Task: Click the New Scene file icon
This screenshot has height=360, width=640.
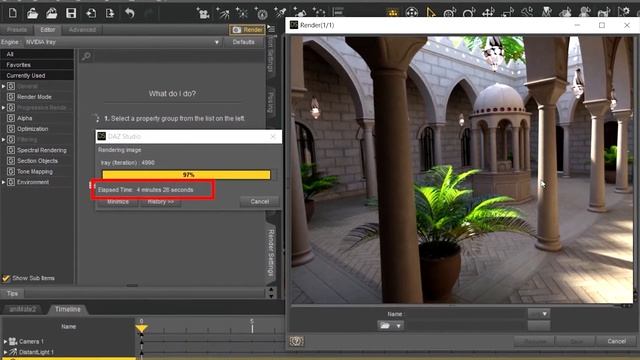Action: point(13,13)
